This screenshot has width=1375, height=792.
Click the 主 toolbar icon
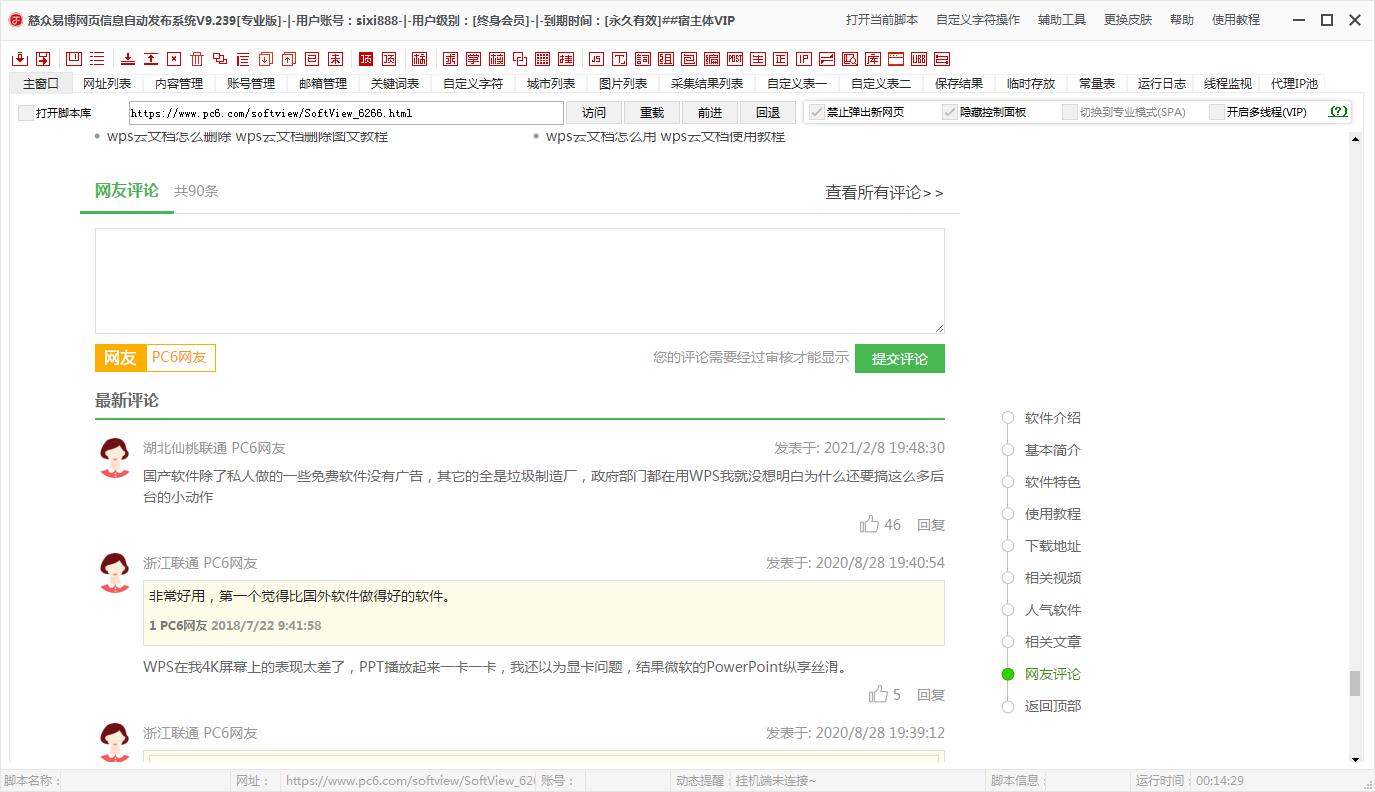[x=758, y=59]
